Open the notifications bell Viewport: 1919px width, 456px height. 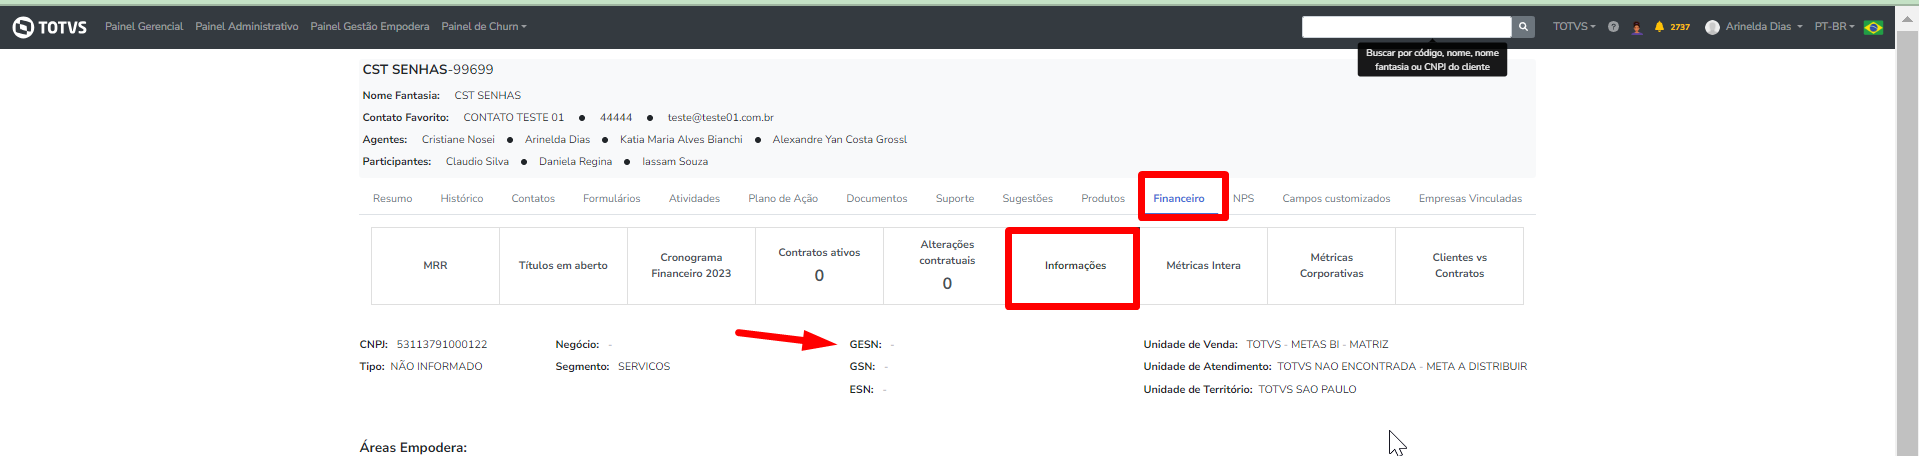(1659, 27)
